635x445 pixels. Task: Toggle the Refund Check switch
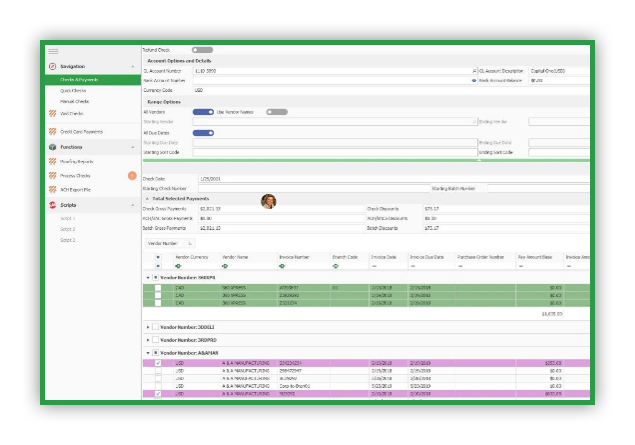(202, 50)
